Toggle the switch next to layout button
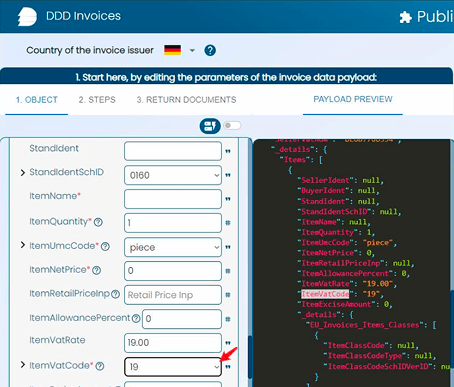This screenshot has height=387, width=454. click(232, 125)
